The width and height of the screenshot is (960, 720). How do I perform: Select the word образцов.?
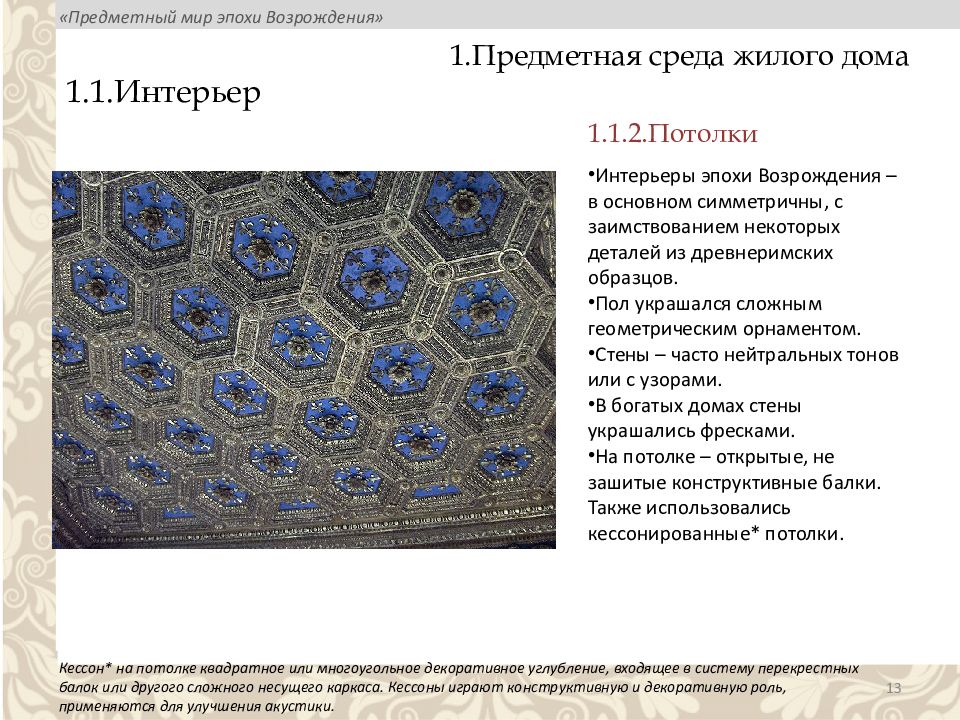tap(632, 278)
